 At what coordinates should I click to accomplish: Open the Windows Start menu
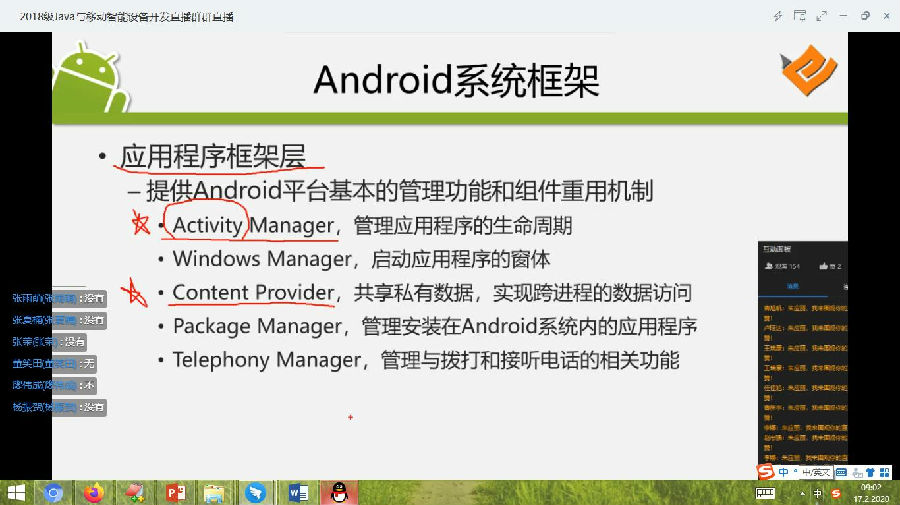point(16,493)
